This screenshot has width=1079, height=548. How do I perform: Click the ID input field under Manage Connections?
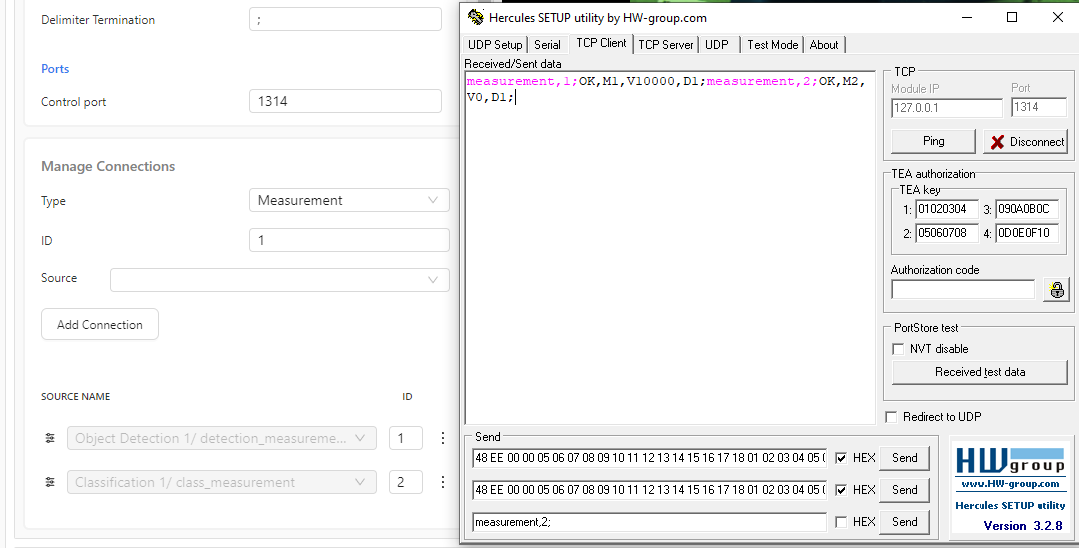point(349,240)
